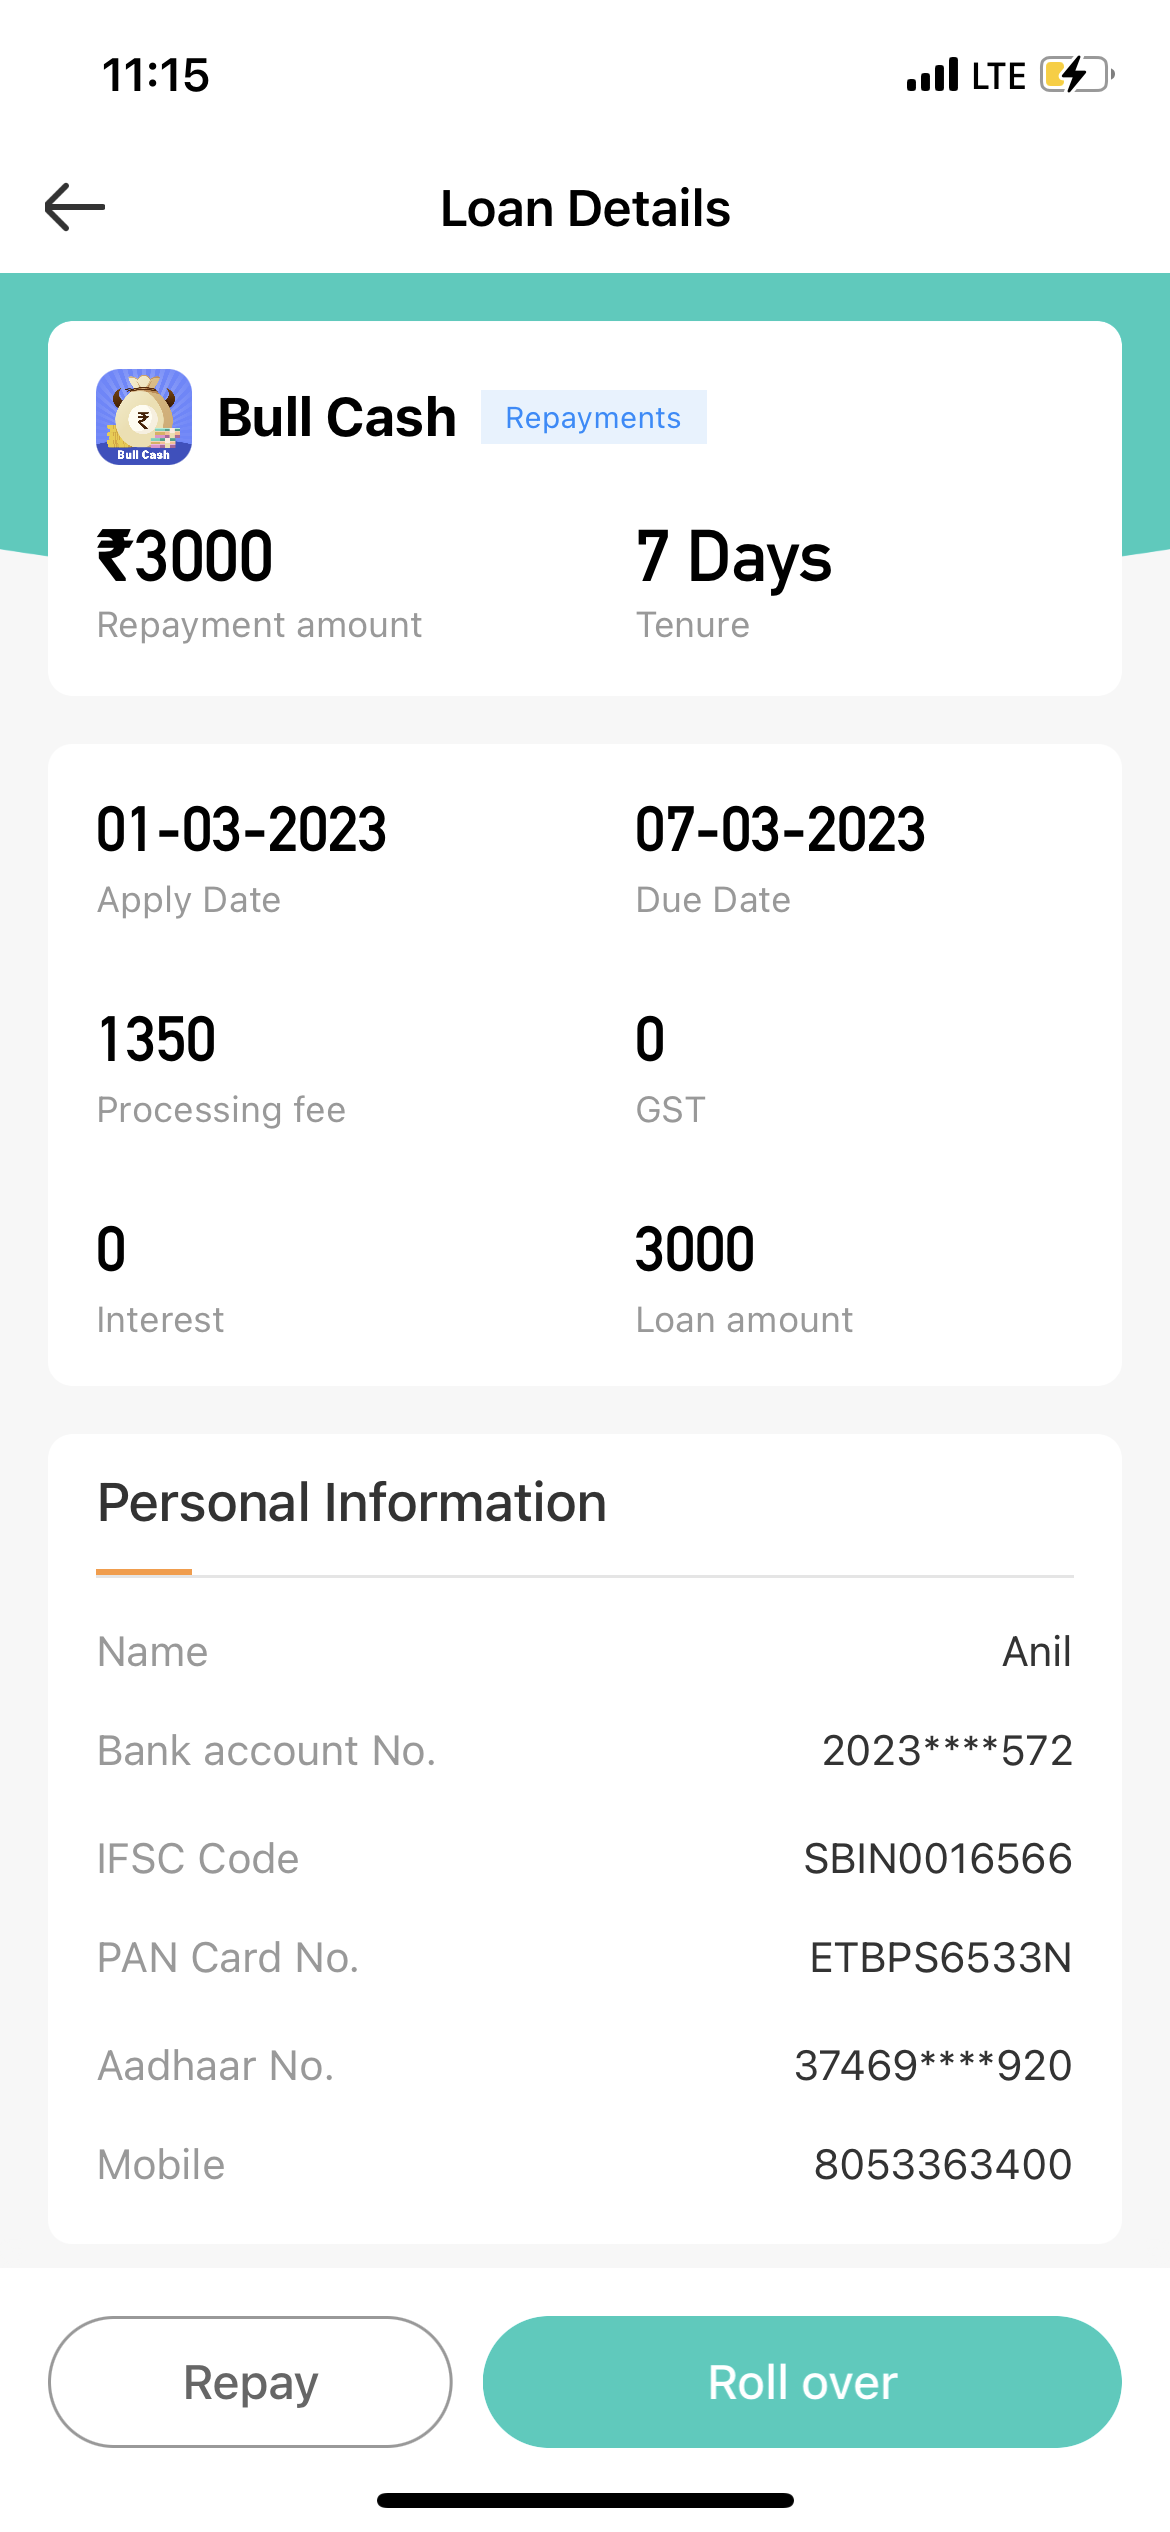
Task: Tap the battery charging status icon
Action: (x=1076, y=75)
